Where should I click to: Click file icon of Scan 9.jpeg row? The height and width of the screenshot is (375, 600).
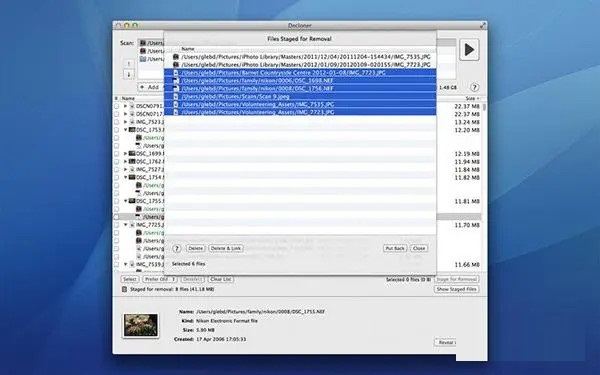[x=176, y=96]
